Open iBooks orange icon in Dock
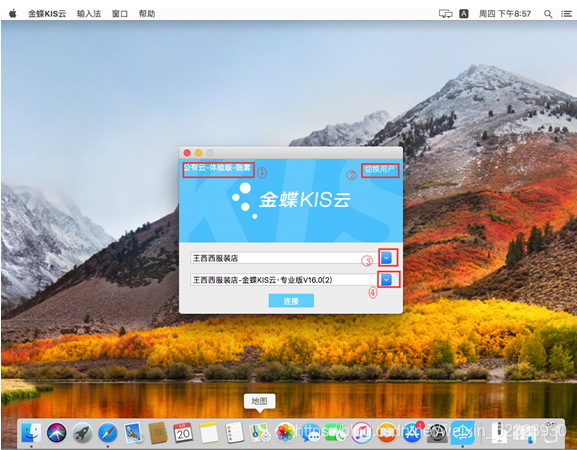Viewport: 577px width, 450px height. click(x=386, y=432)
